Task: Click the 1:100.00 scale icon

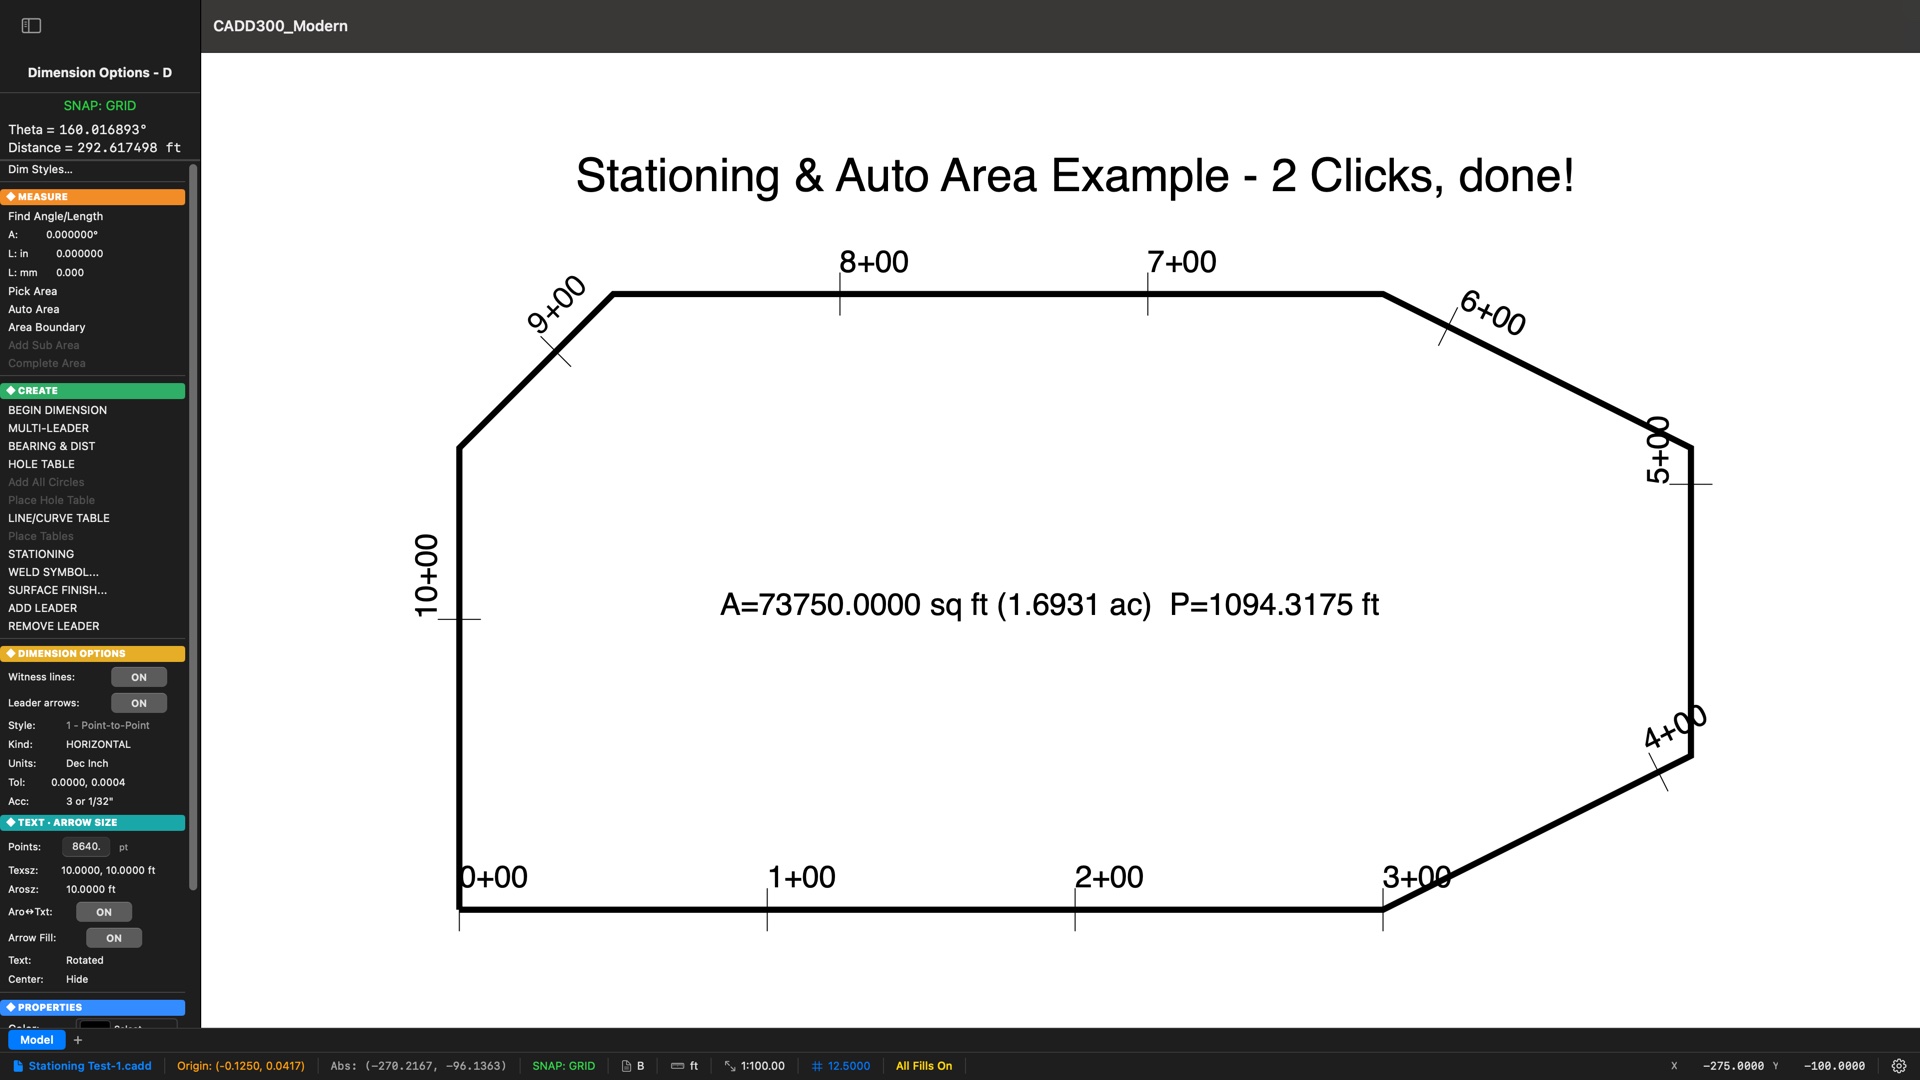Action: pos(730,1066)
